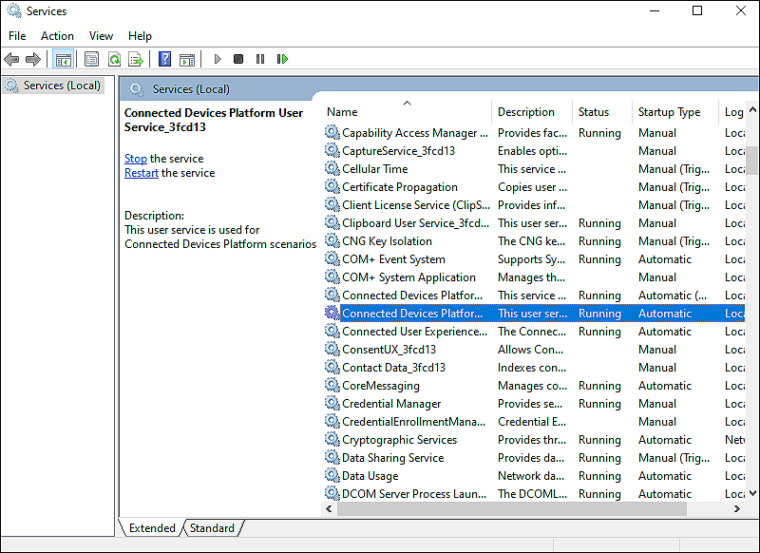
Task: Click 'Supports Sy...' description cell
Action: 531,259
